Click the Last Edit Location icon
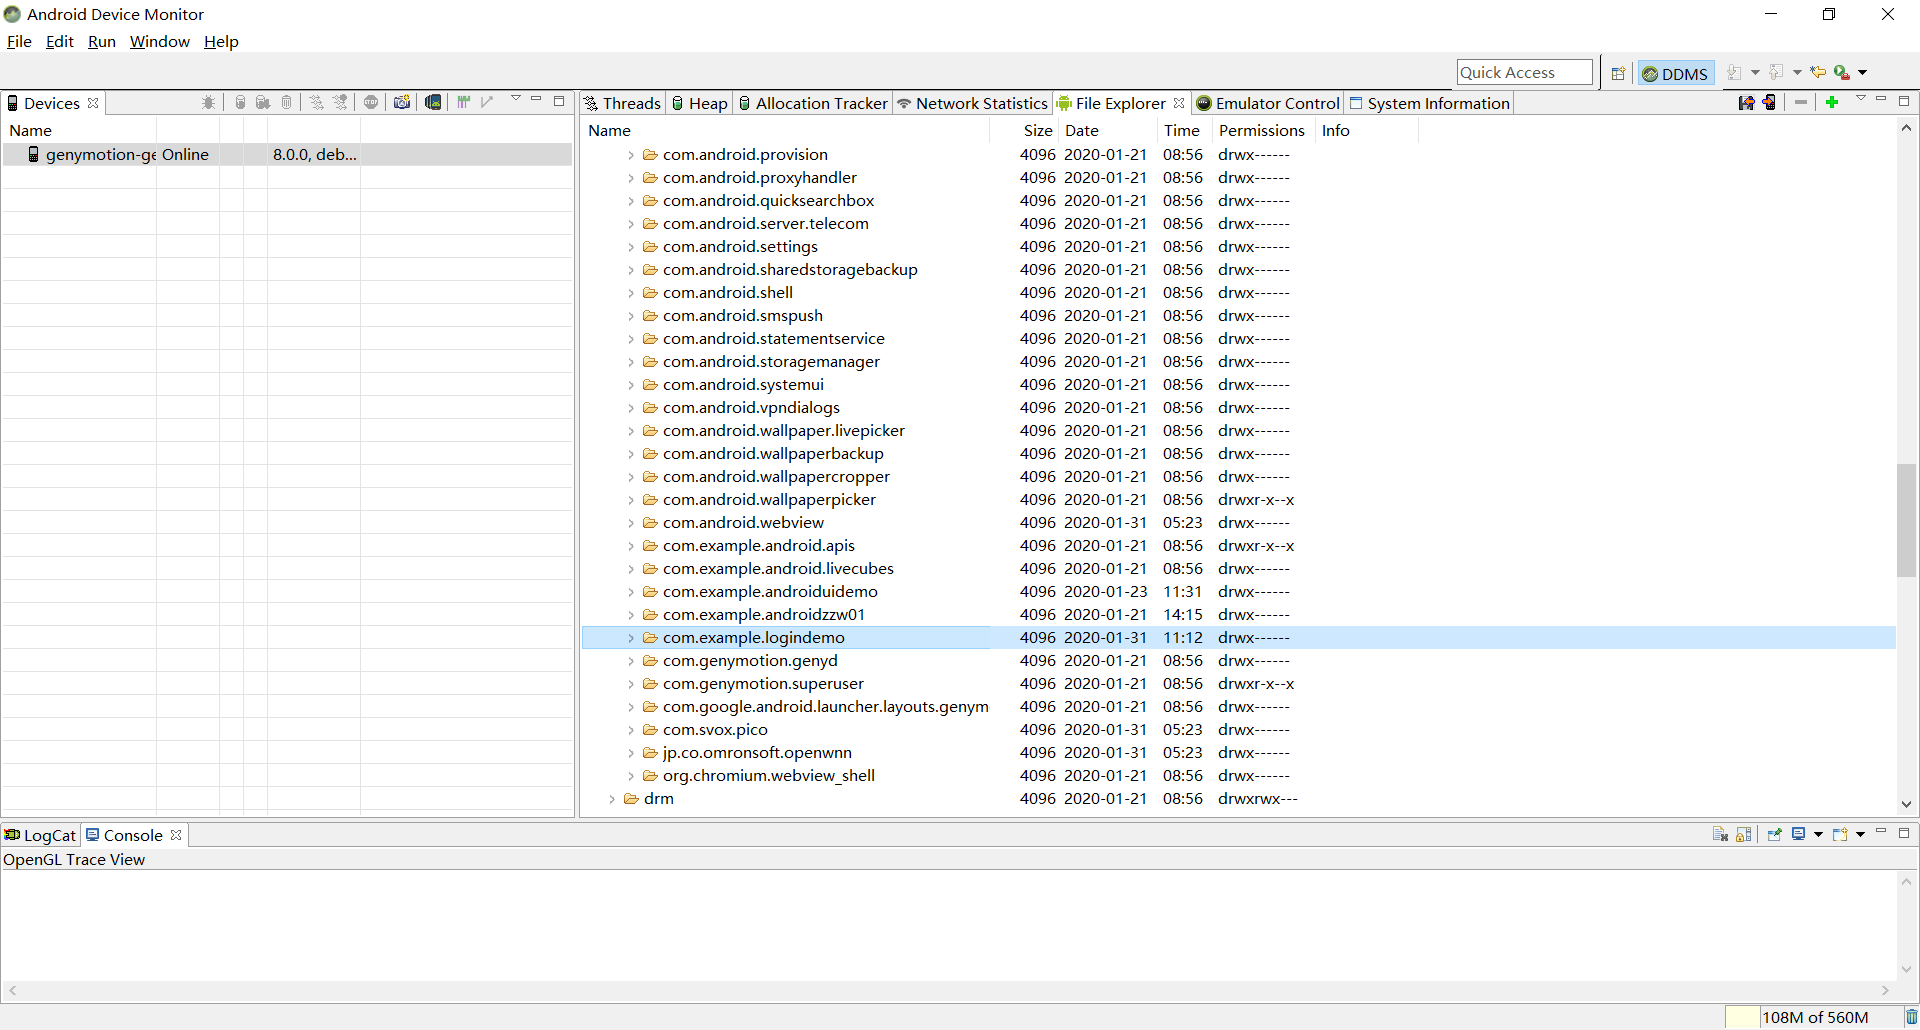This screenshot has width=1920, height=1030. (1818, 72)
